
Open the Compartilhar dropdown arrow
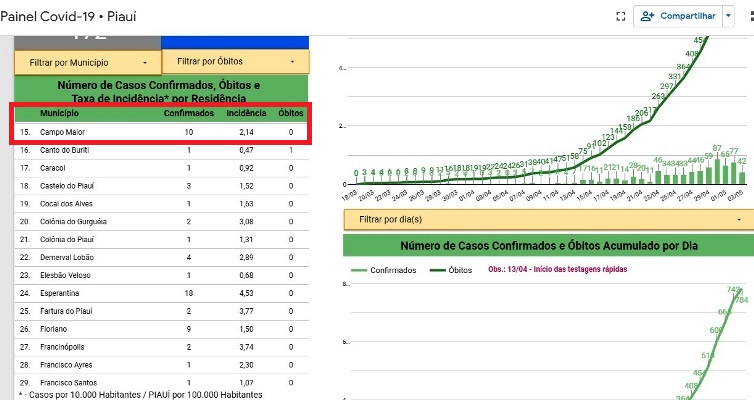[729, 16]
